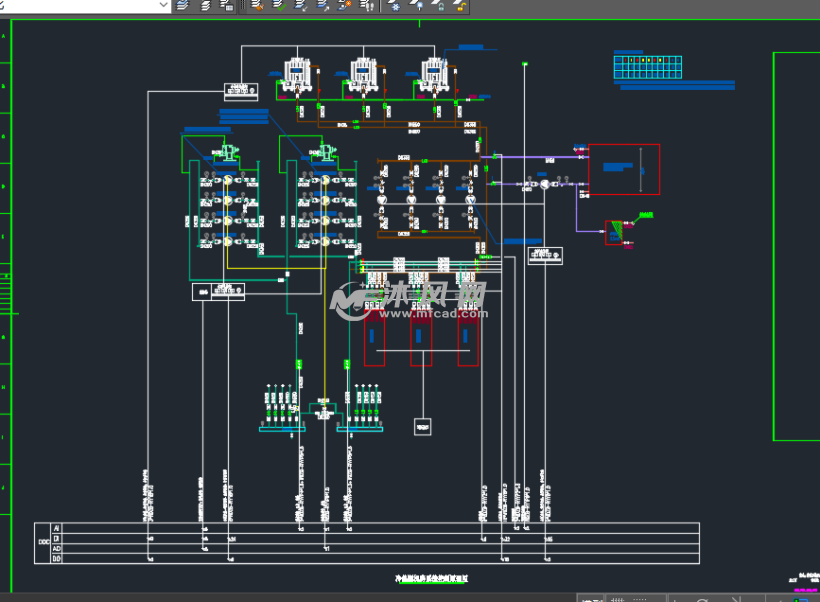Click the red rectangle water tank symbol
820x602 pixels.
coord(623,169)
